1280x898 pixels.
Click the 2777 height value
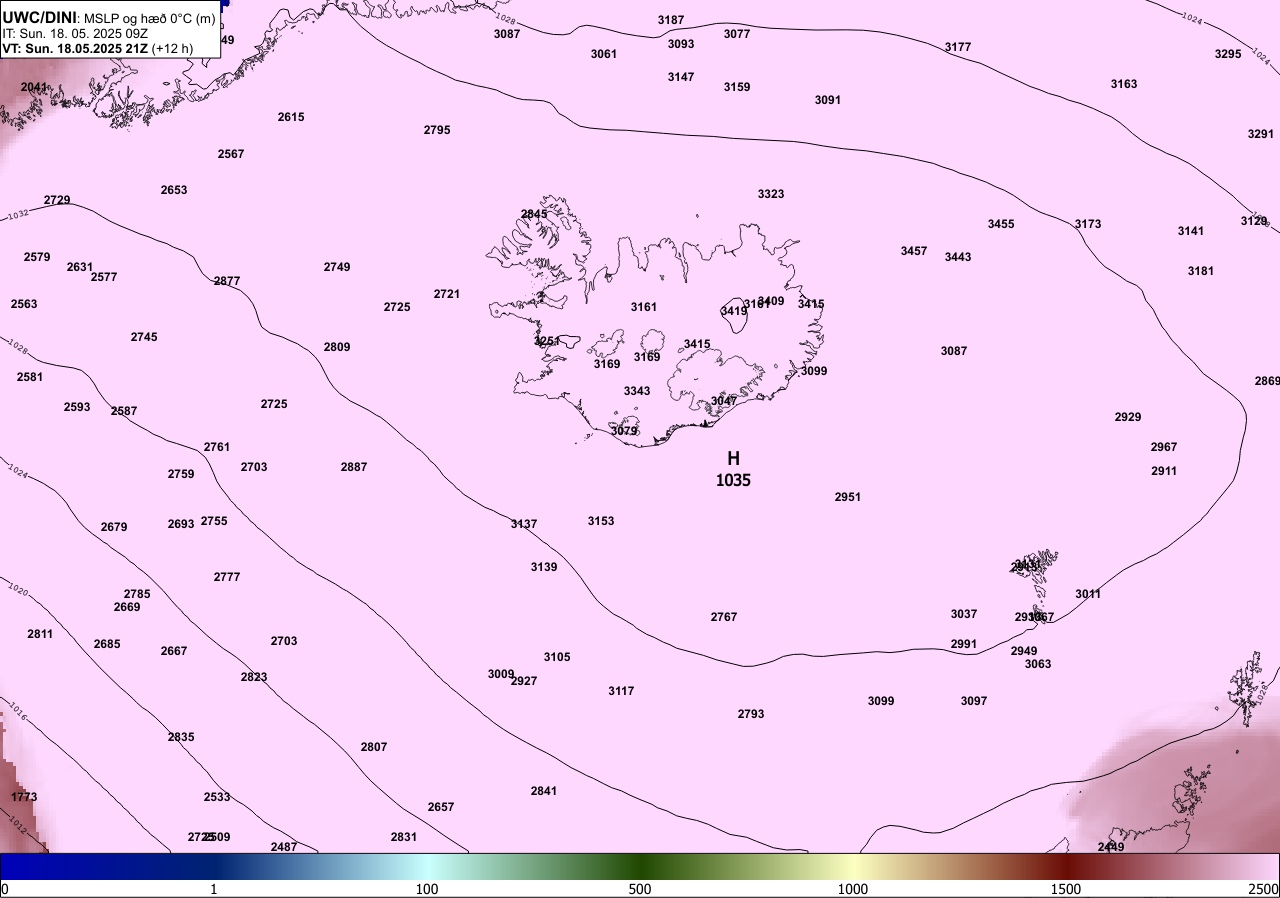tap(227, 577)
